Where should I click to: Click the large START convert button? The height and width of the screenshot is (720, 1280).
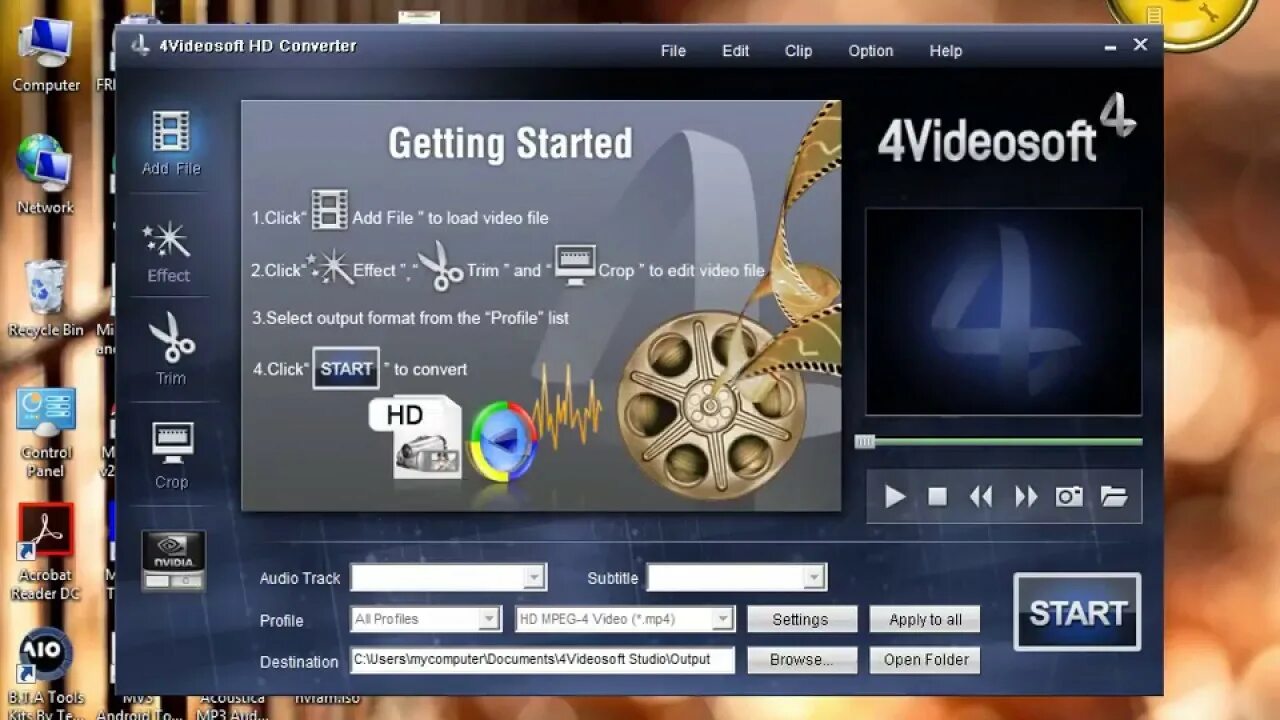(x=1077, y=612)
